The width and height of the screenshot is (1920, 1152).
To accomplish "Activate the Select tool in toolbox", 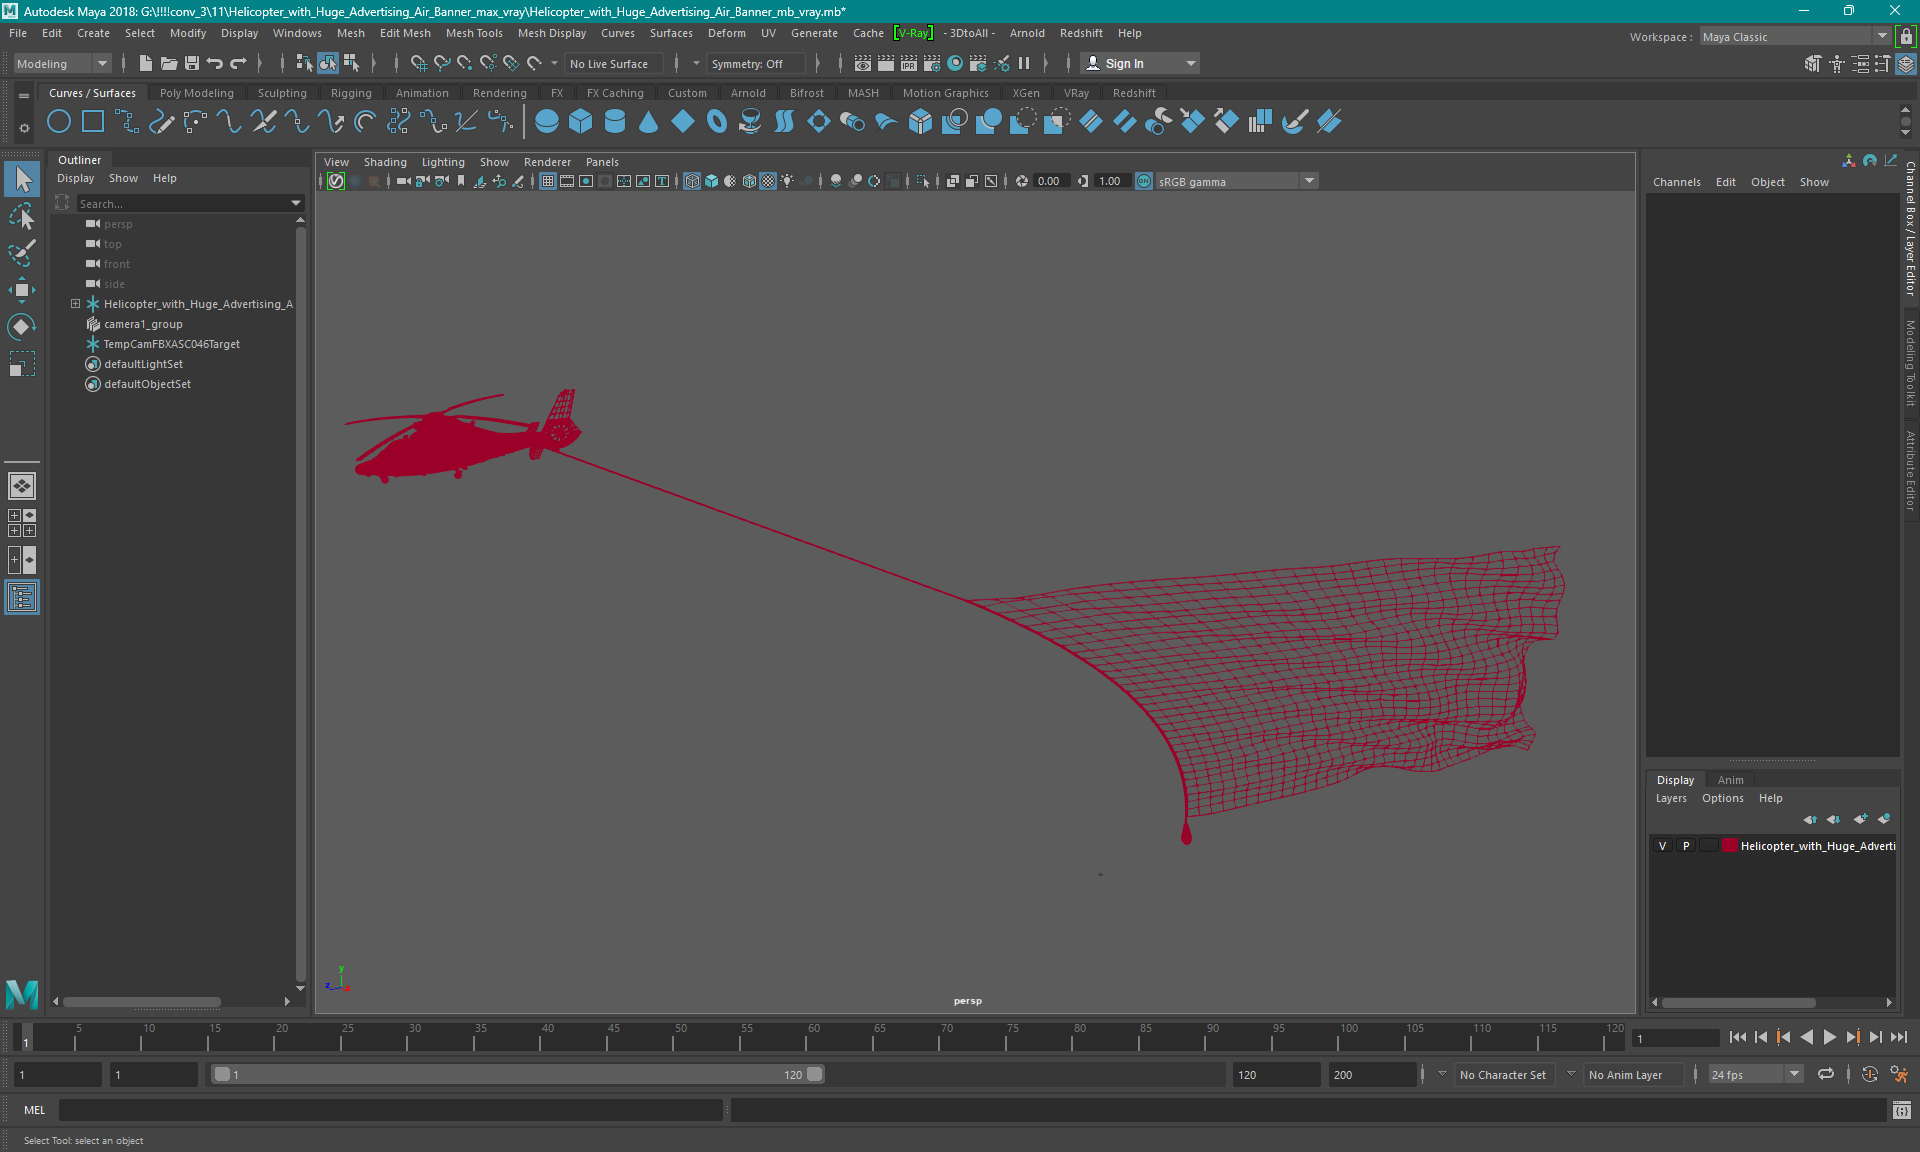I will click(x=22, y=179).
